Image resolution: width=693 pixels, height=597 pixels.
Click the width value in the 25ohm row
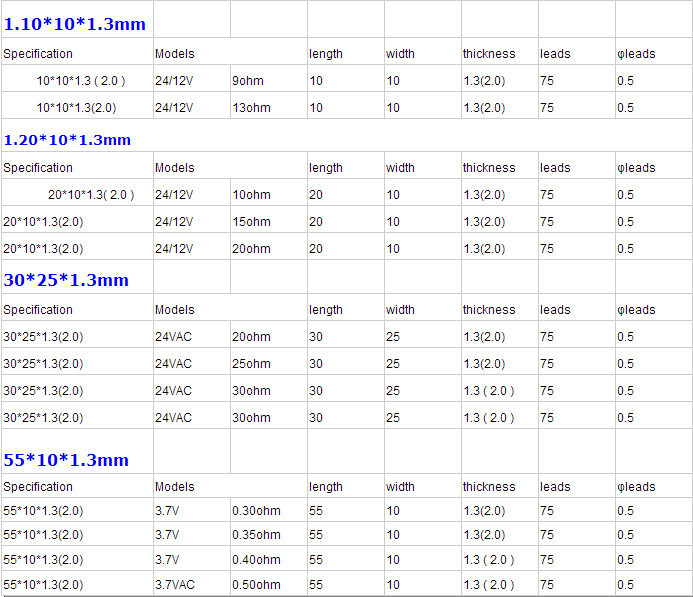(393, 364)
